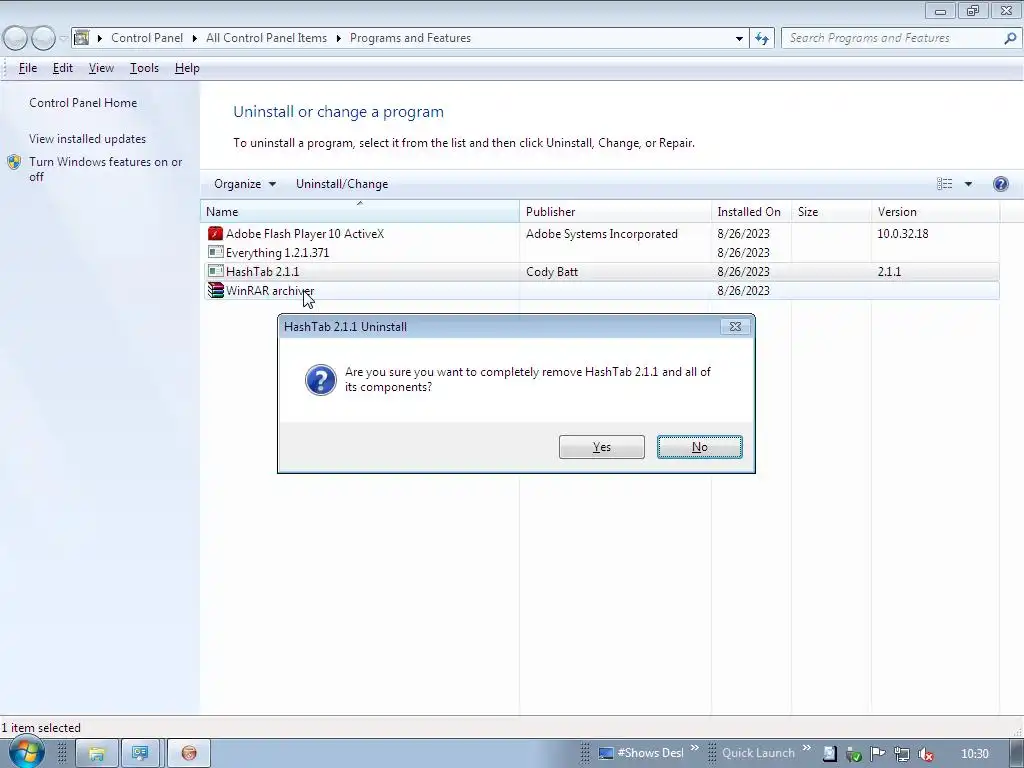Open the Edit menu
1024x768 pixels.
point(63,68)
